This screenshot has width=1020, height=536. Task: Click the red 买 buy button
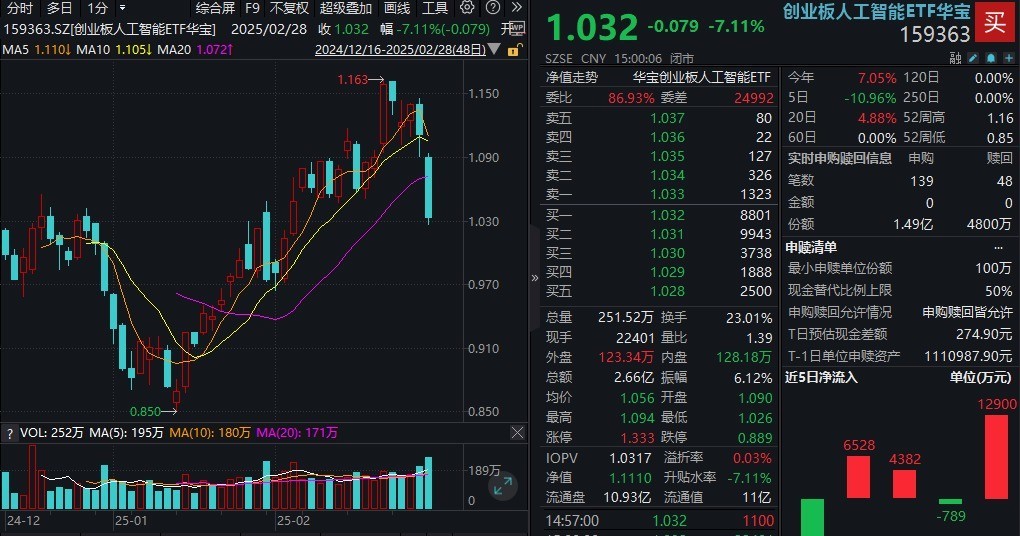[993, 20]
